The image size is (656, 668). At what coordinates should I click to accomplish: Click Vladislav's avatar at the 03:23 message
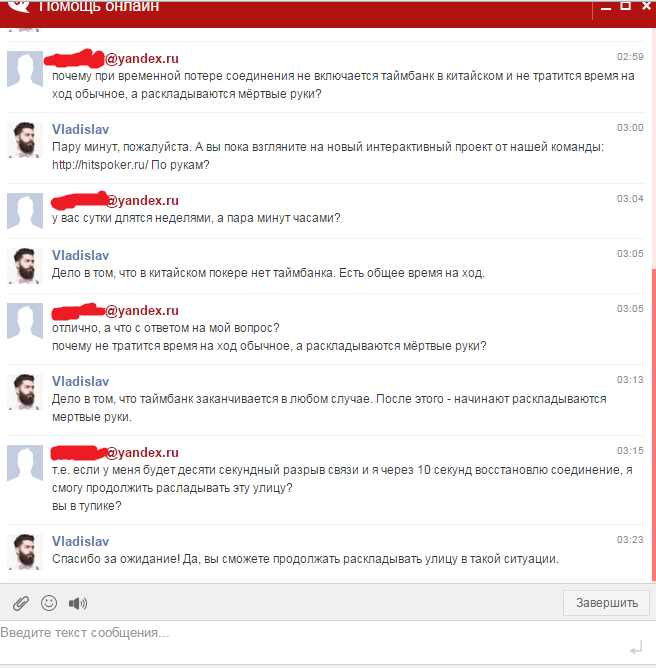click(26, 550)
